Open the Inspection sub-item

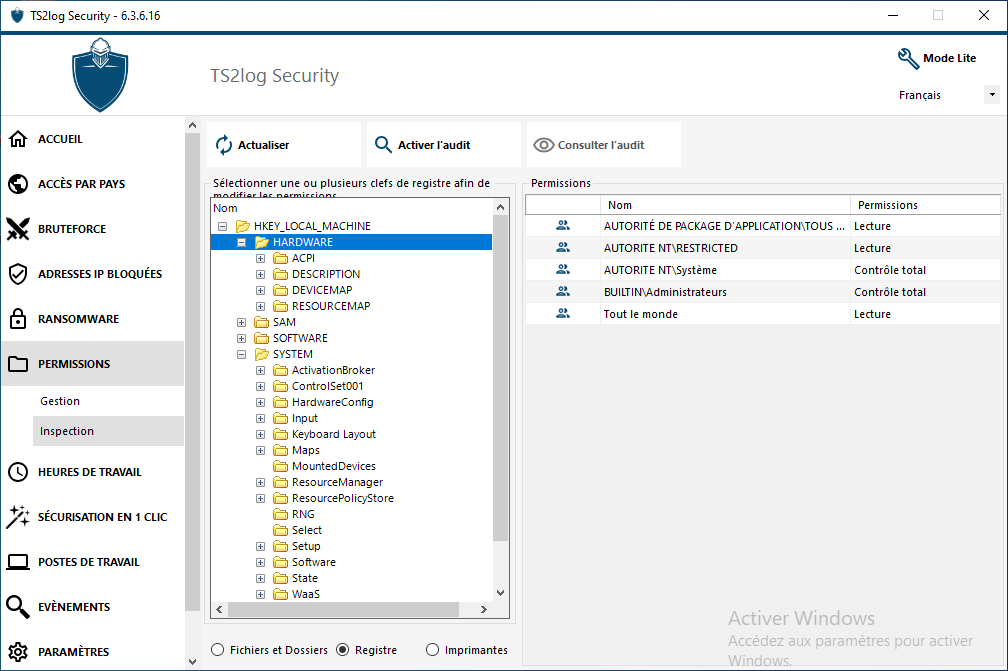[x=108, y=431]
